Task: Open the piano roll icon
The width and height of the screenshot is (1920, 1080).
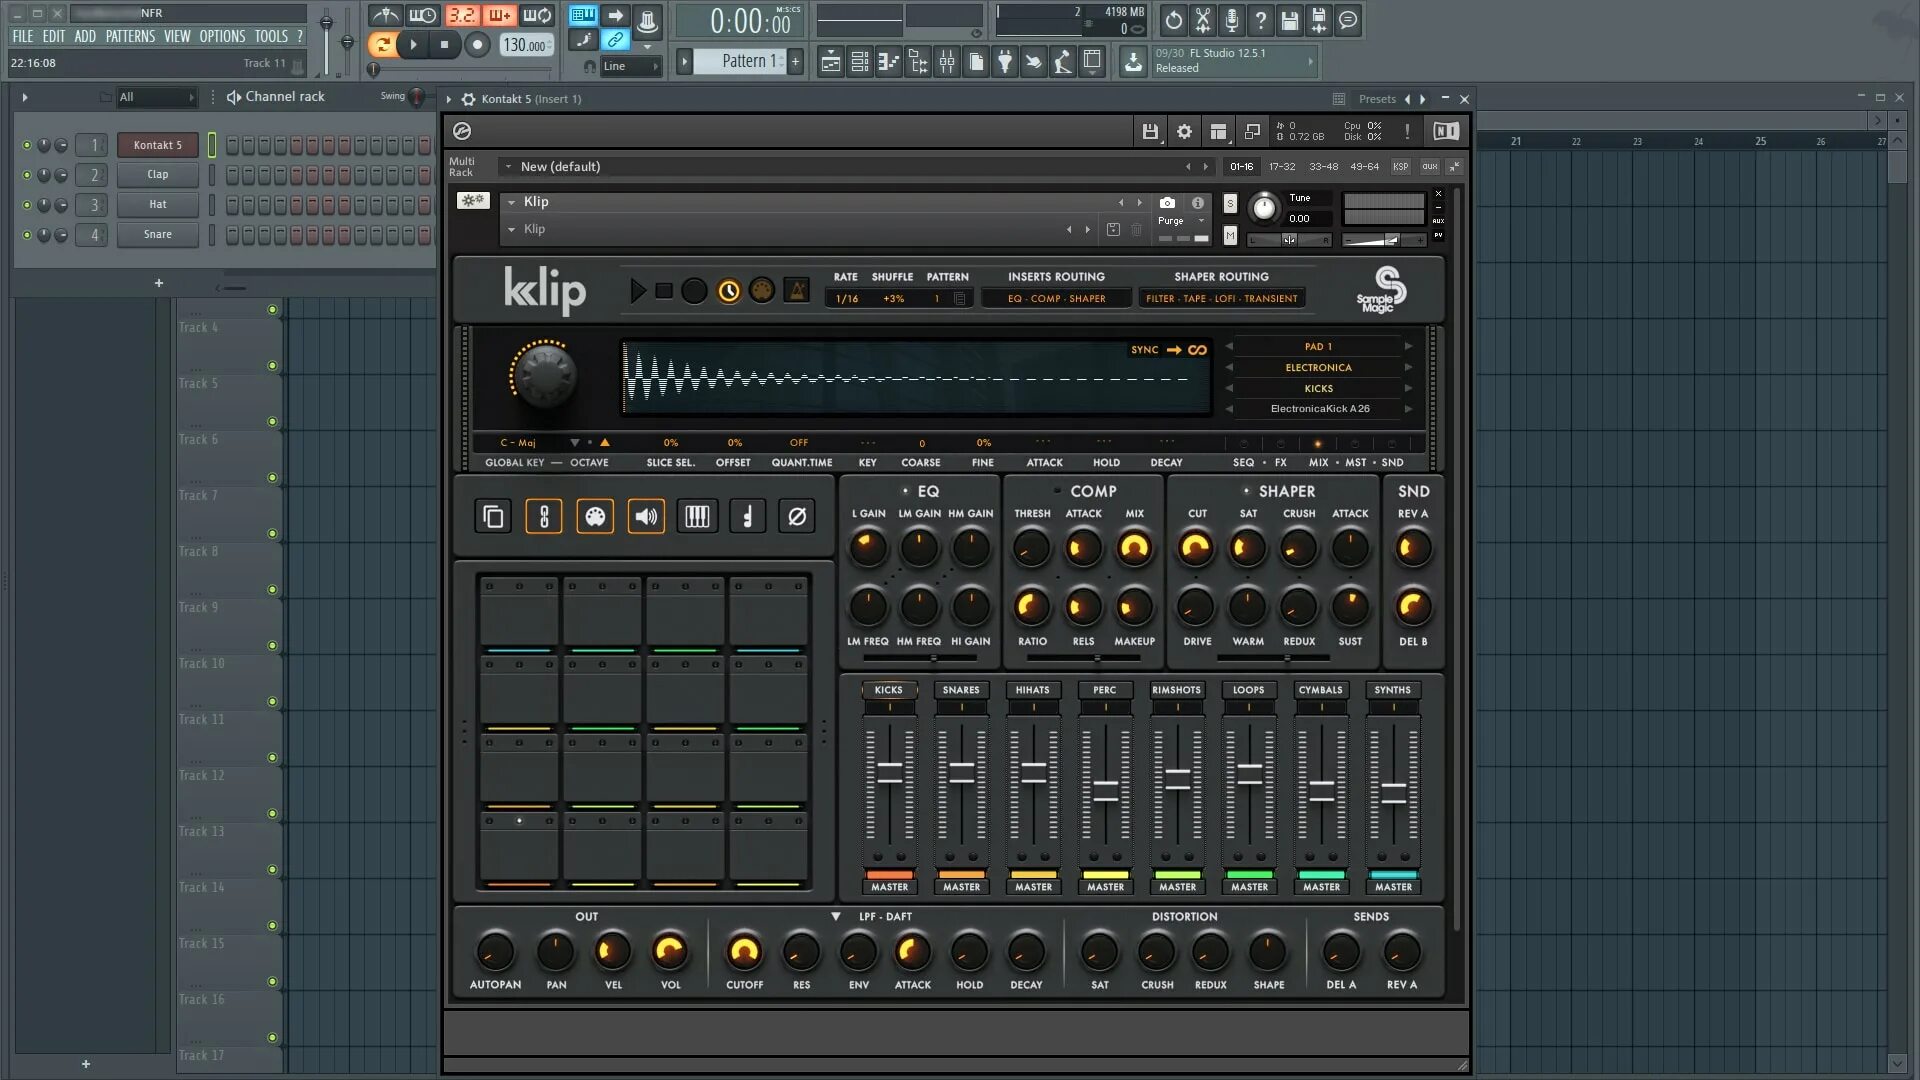Action: (x=888, y=62)
